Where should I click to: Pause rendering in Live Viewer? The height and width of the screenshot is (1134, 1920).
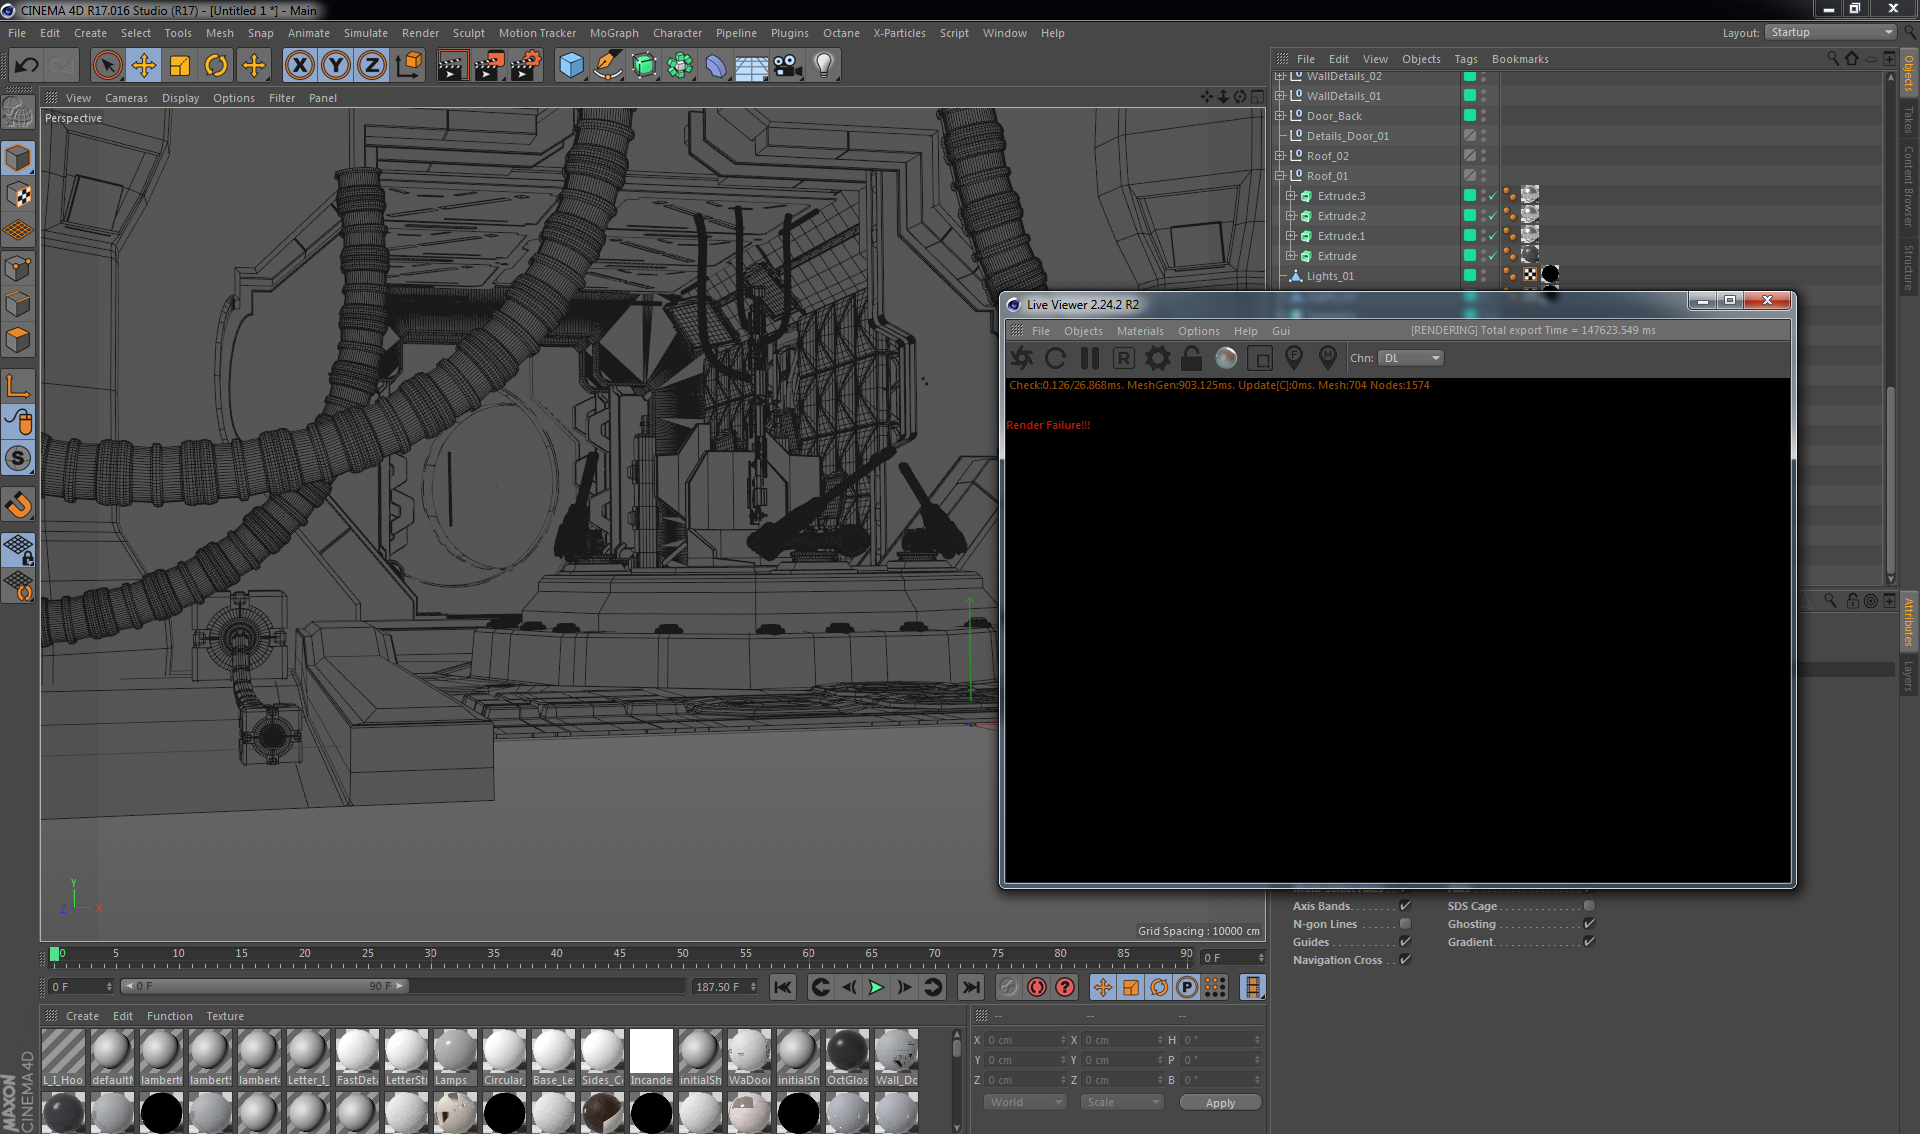point(1090,358)
